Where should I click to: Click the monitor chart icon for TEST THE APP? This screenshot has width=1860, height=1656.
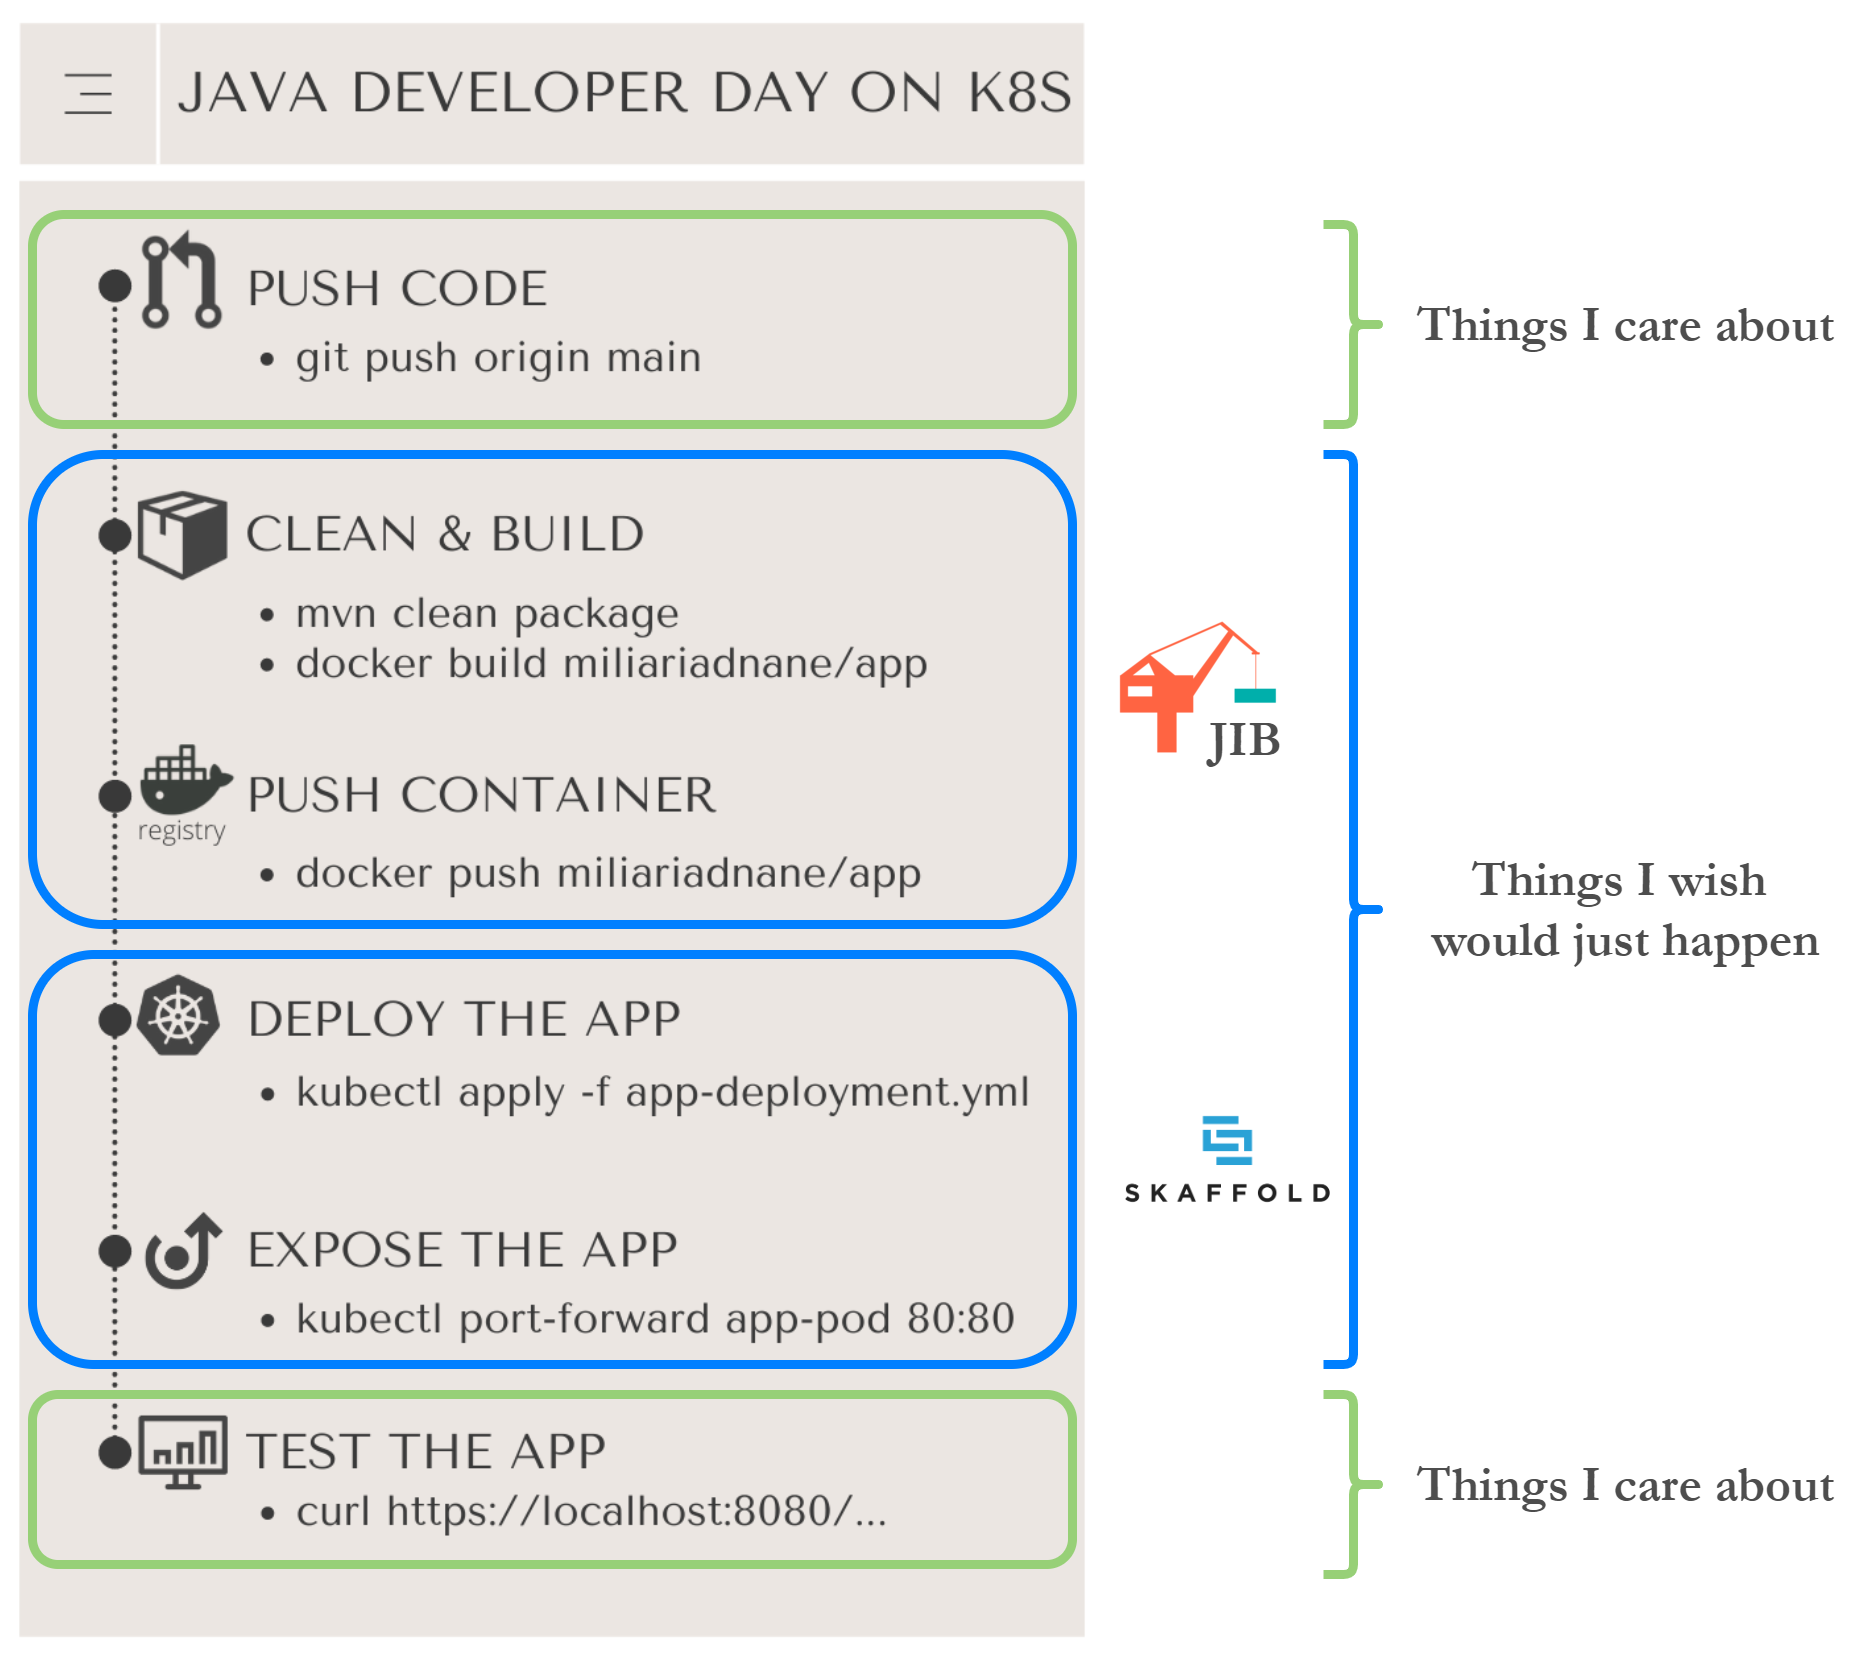coord(185,1452)
